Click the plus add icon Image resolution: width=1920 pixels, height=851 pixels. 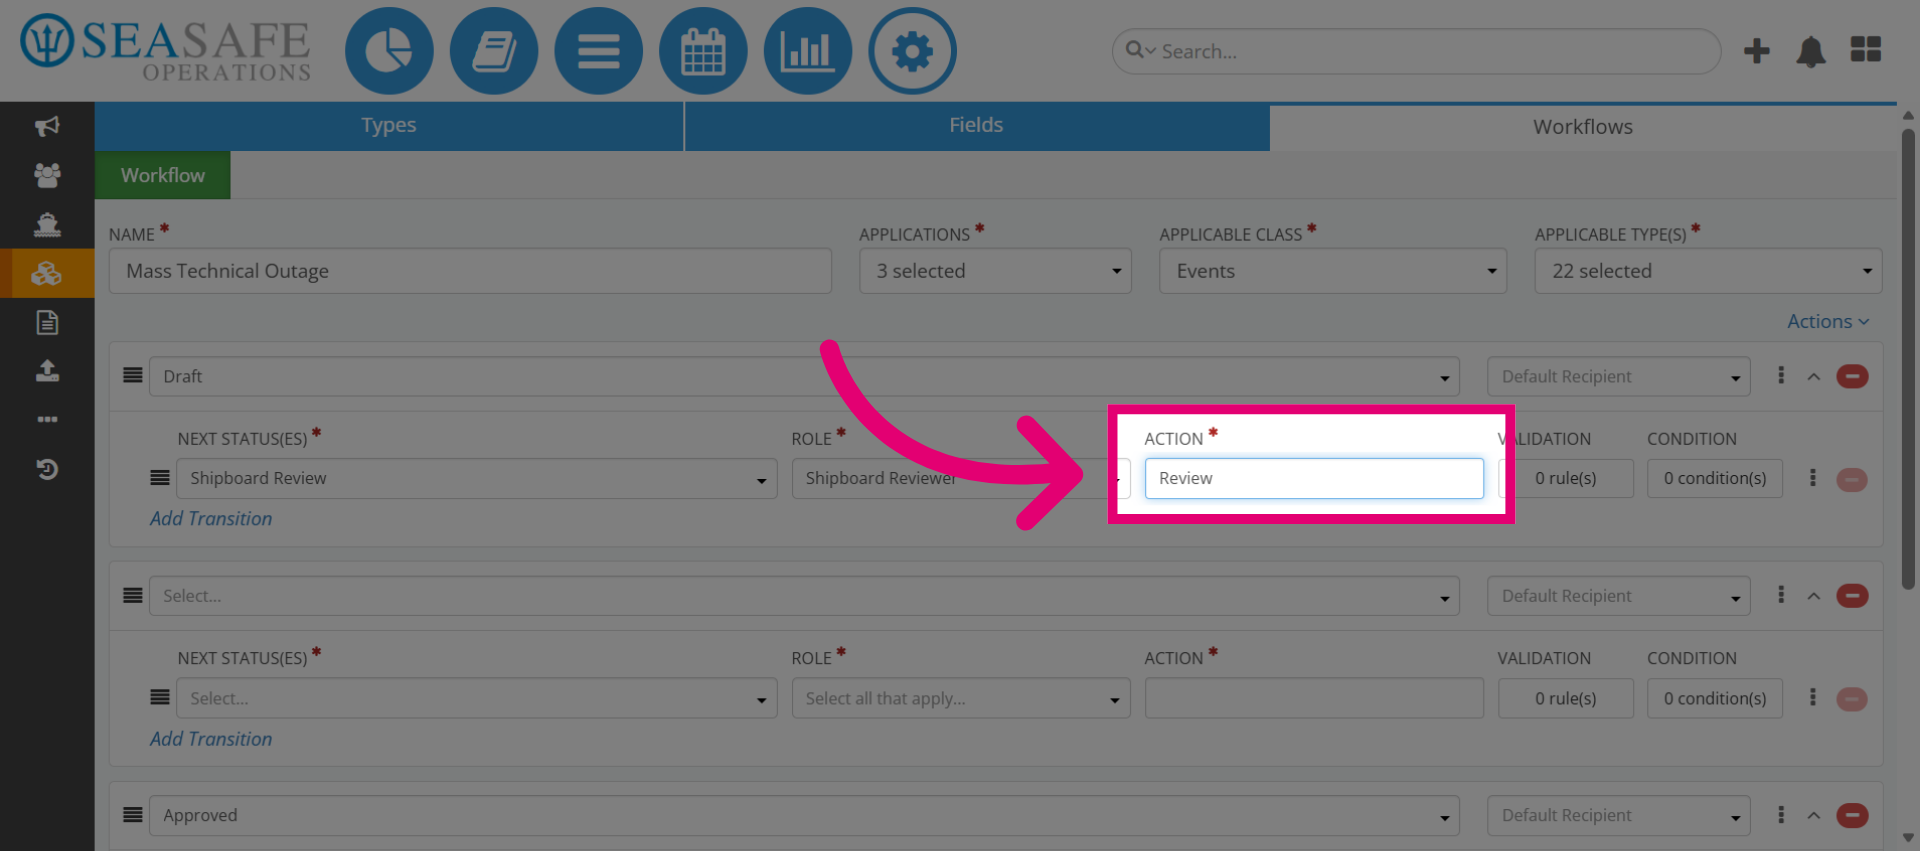(x=1757, y=51)
